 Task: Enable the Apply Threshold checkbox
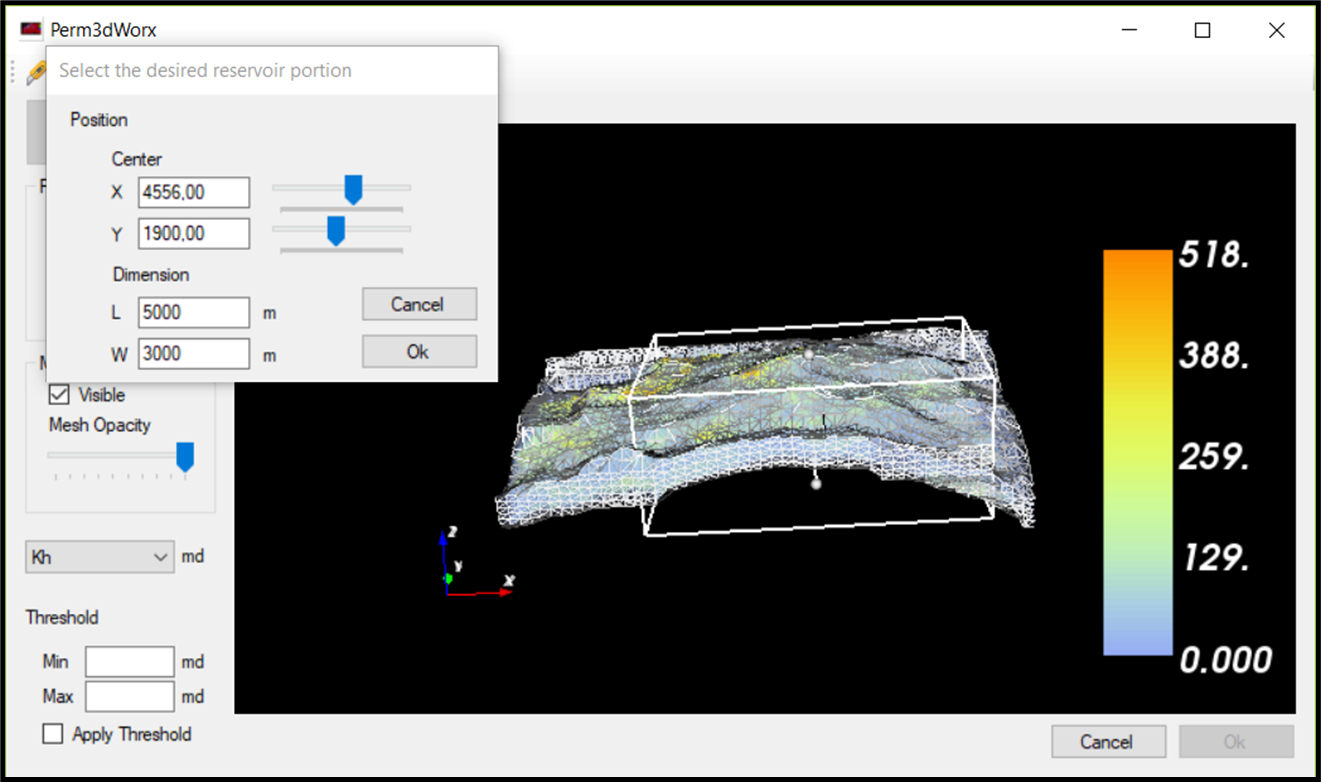(x=53, y=734)
